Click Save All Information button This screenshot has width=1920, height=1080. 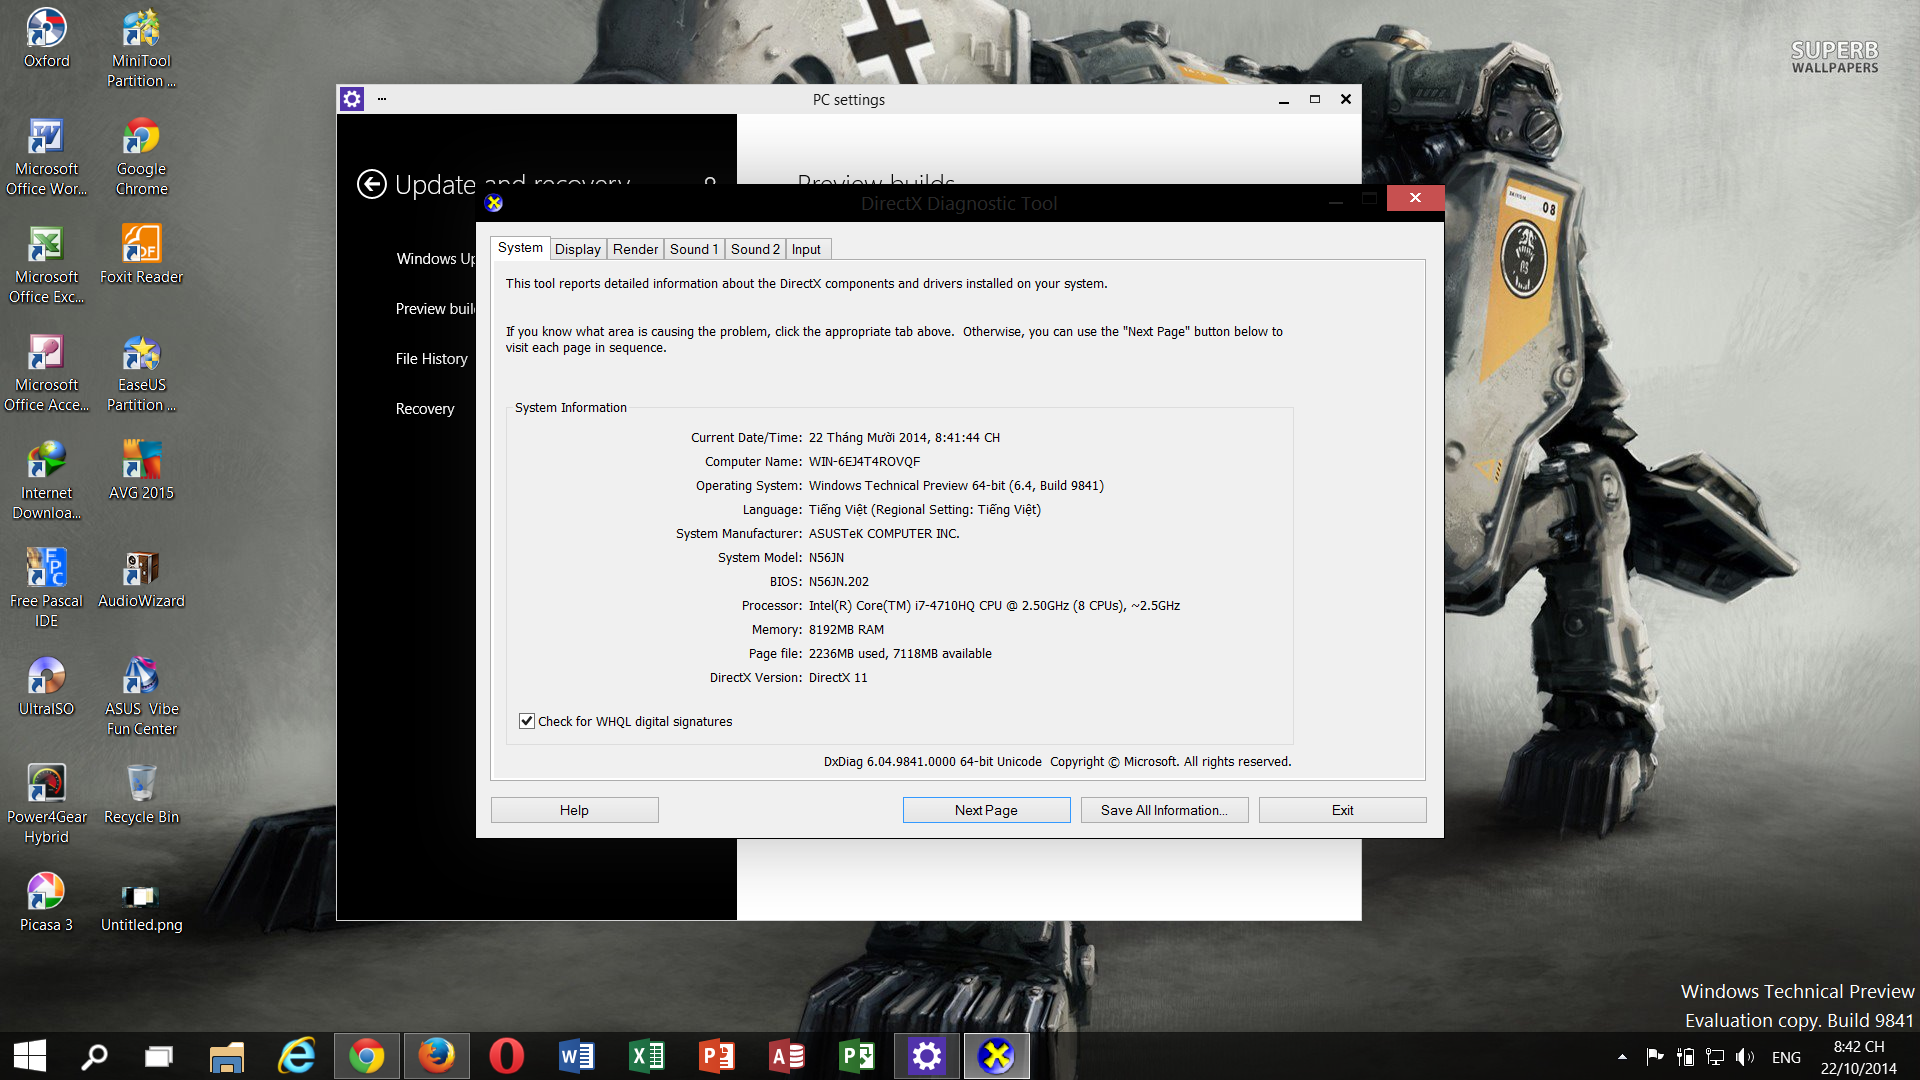1164,810
